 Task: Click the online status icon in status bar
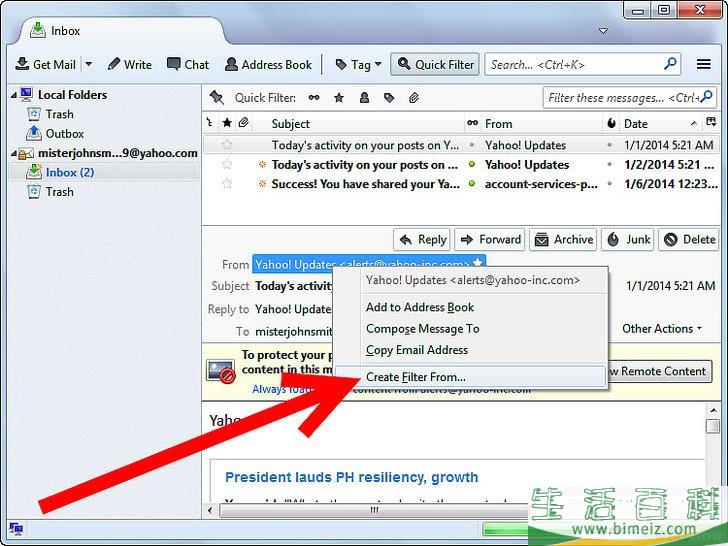coord(16,528)
